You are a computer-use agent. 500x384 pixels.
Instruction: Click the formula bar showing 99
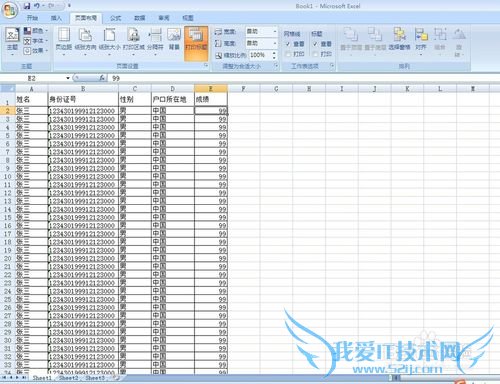[x=303, y=78]
